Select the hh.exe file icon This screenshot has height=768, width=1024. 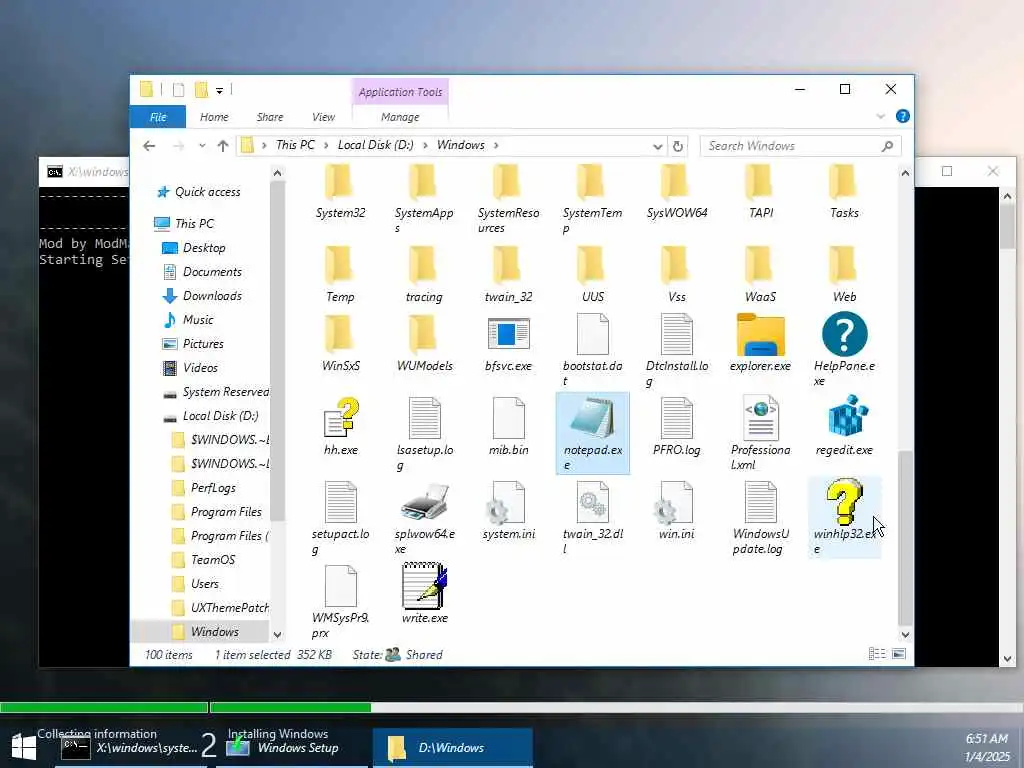[x=341, y=418]
